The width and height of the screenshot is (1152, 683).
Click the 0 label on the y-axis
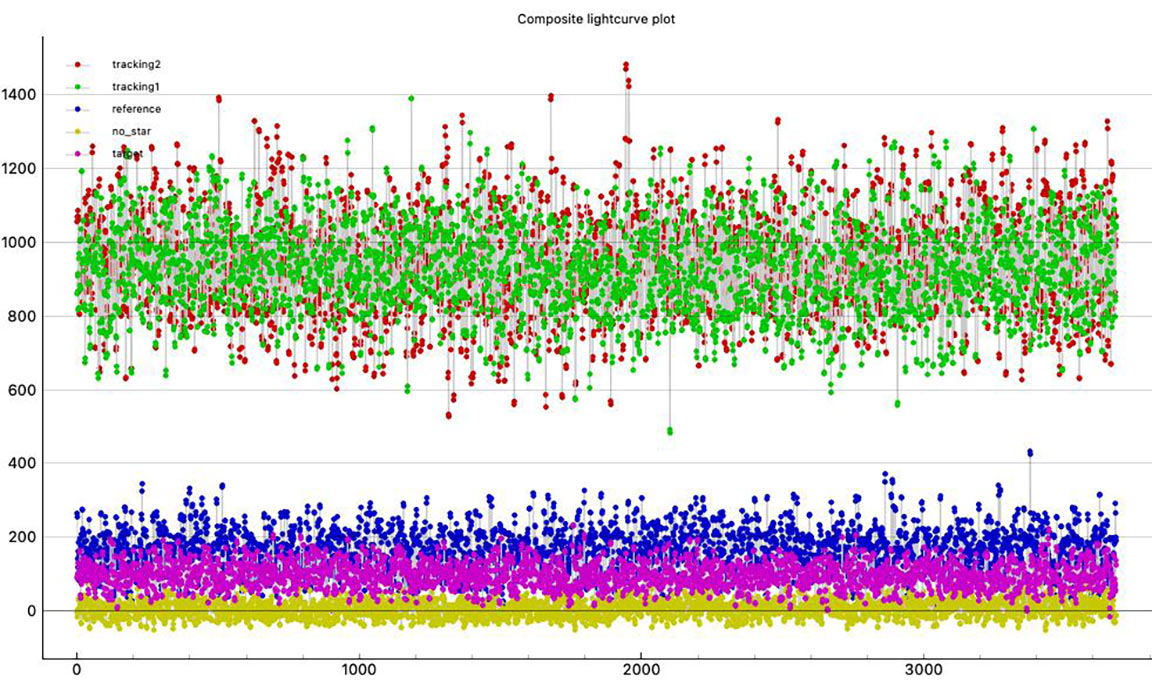pyautogui.click(x=31, y=611)
